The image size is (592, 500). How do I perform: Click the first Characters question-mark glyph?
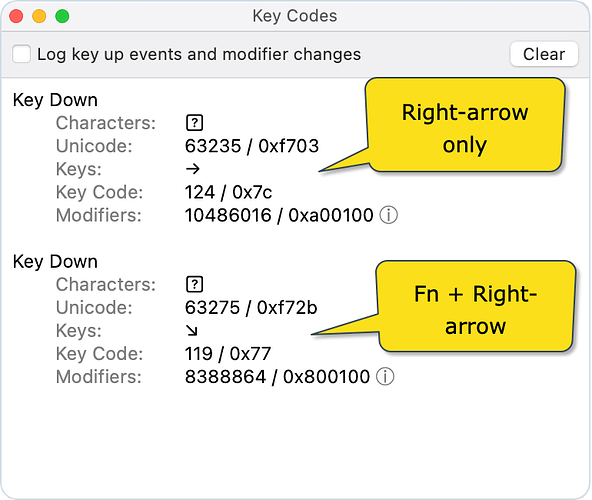[194, 123]
